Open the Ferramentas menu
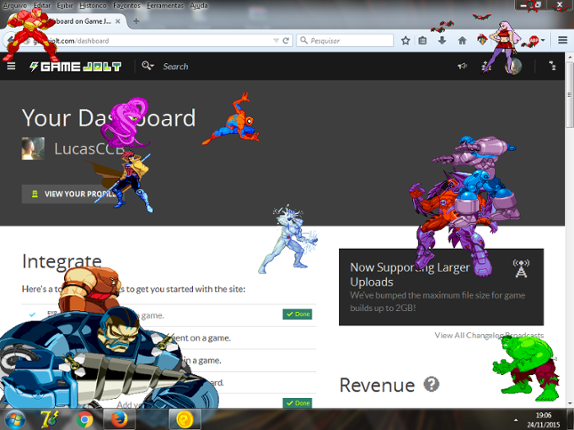Screen dimensions: 574x430 (x=165, y=5)
